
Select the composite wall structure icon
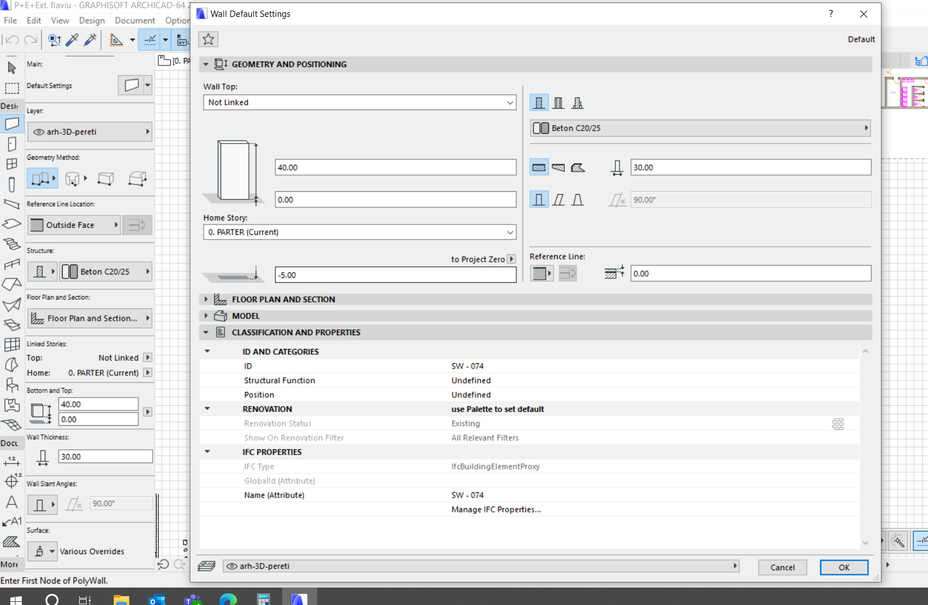(558, 103)
